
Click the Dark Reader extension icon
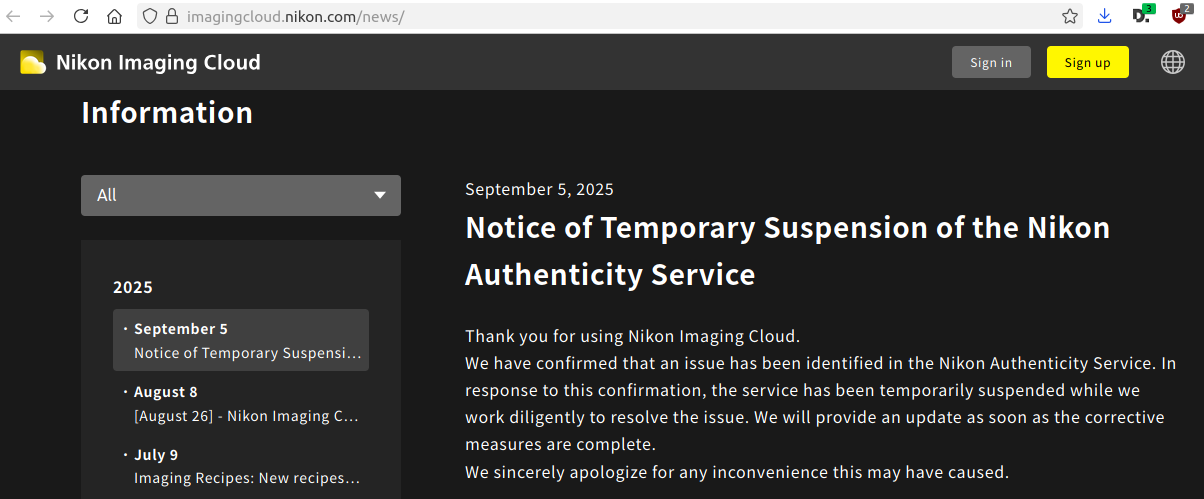(x=1141, y=15)
